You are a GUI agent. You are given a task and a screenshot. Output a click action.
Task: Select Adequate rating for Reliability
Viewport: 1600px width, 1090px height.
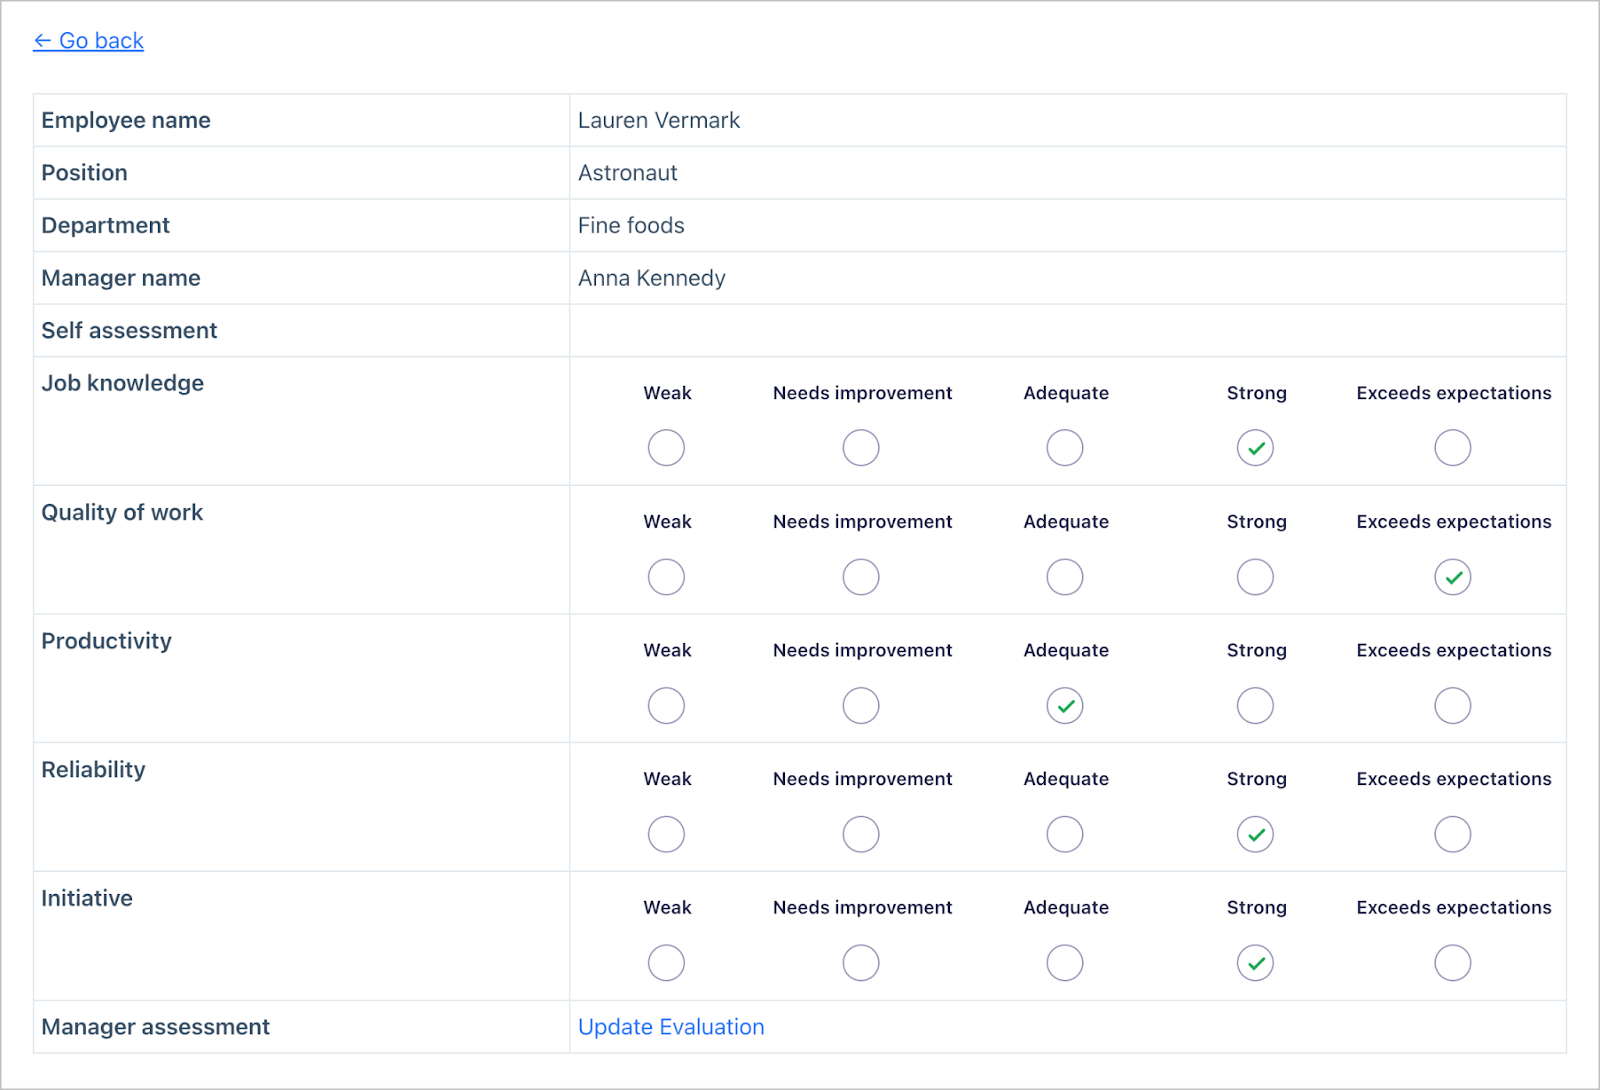pos(1065,833)
